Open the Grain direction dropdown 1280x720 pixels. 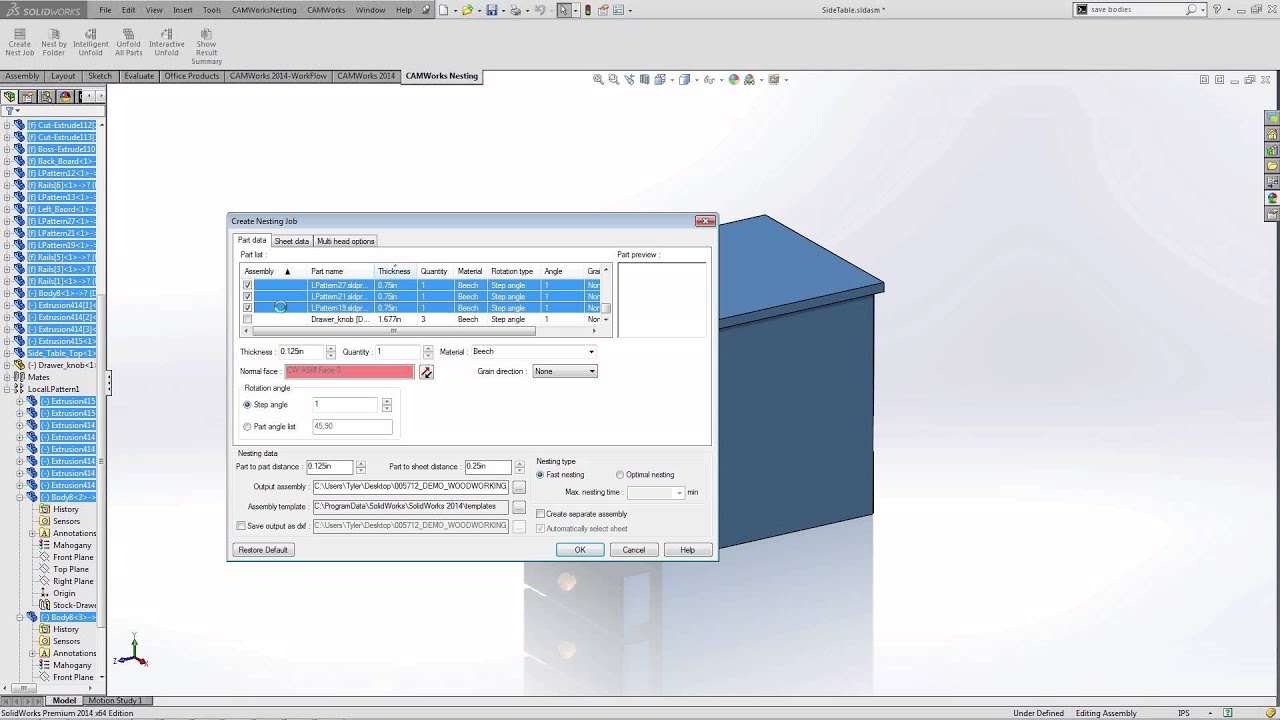click(x=564, y=372)
